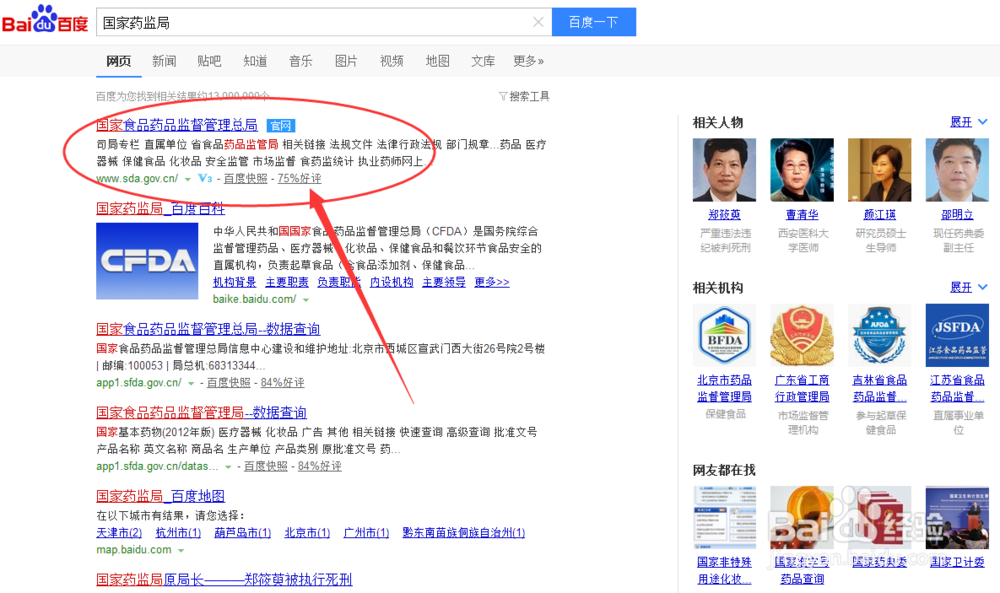Screen dimensions: 1000x593
Task: Open 百度快照 for the app1.sfda.gov.cn/datas result
Action: point(266,466)
